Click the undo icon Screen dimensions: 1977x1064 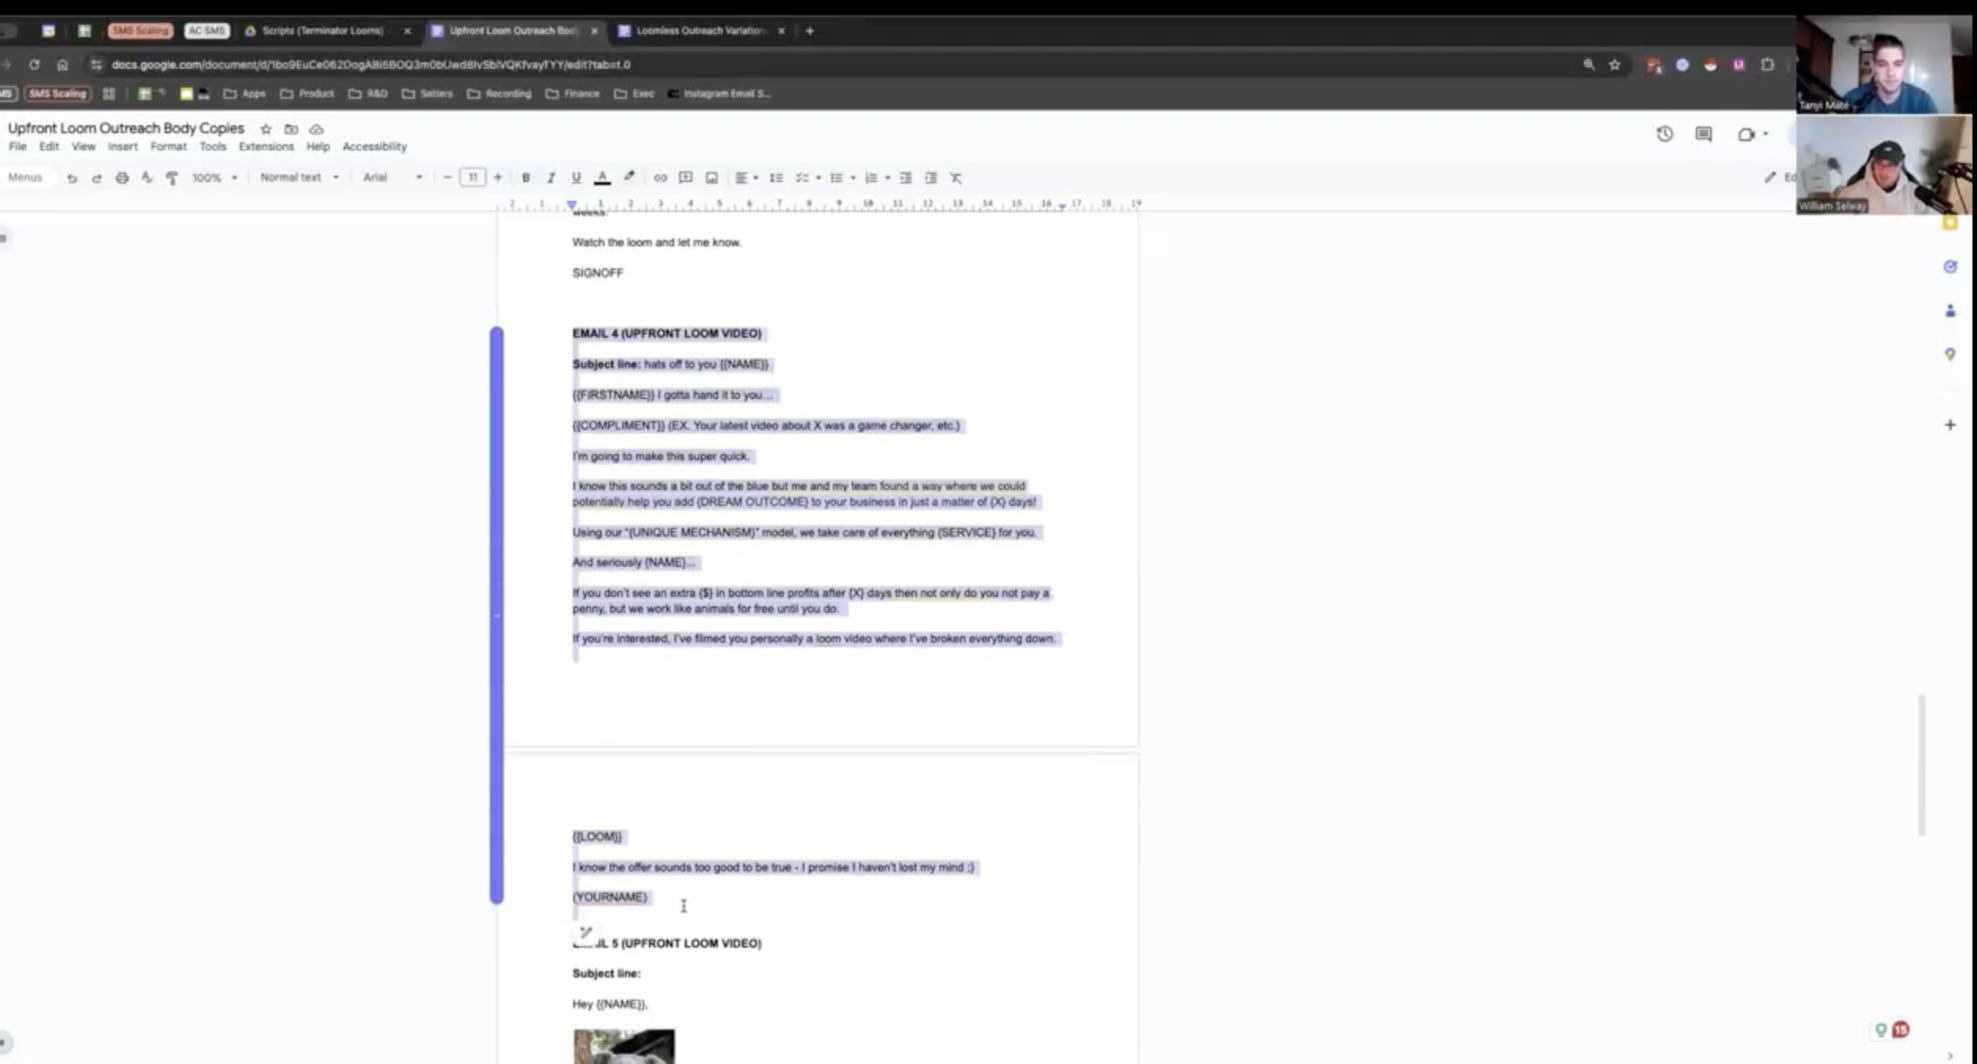click(x=72, y=178)
